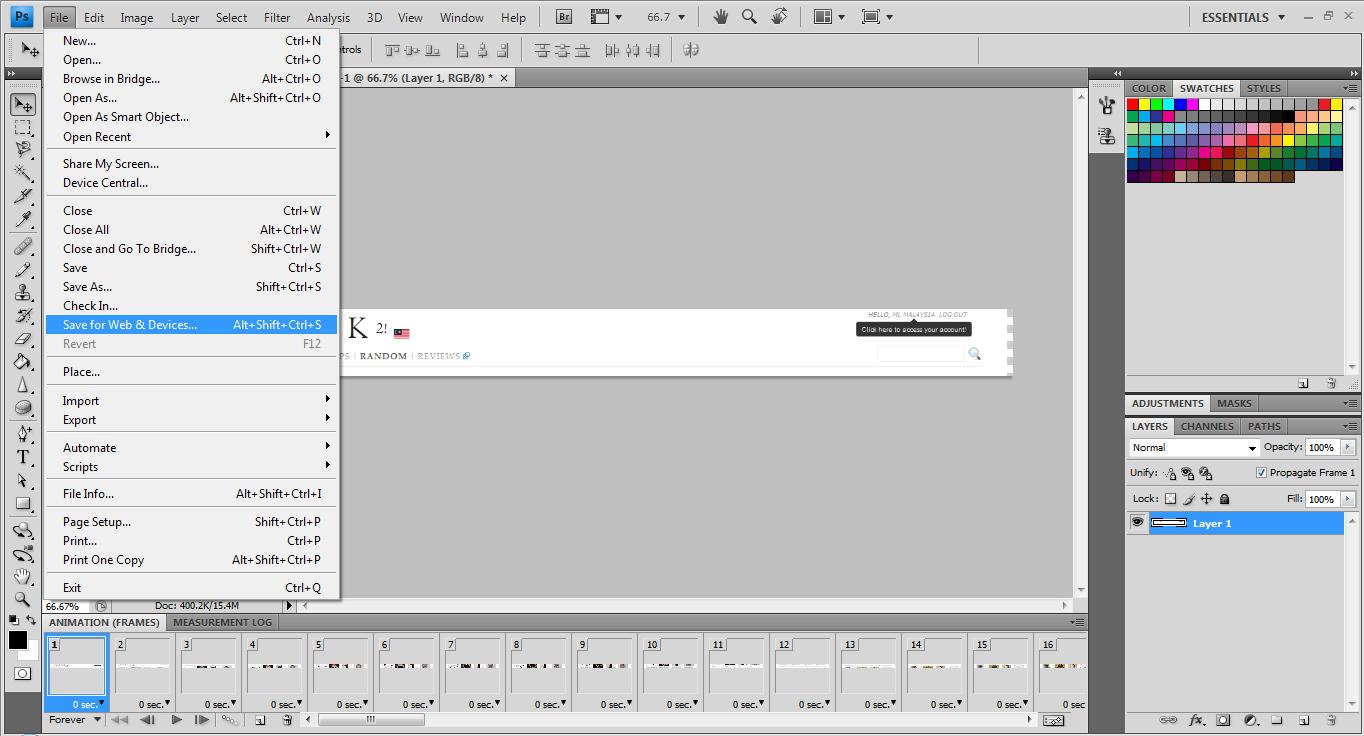This screenshot has width=1364, height=736.
Task: Click the Add layer style fx icon
Action: [x=1197, y=720]
